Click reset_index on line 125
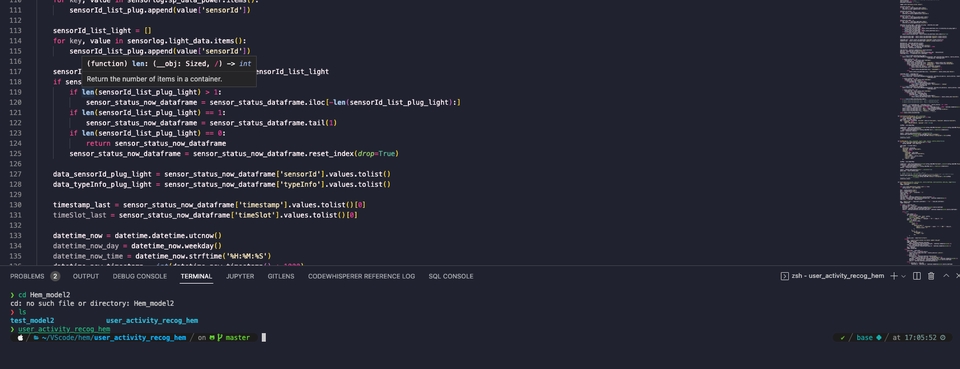The width and height of the screenshot is (960, 369). pyautogui.click(x=332, y=154)
